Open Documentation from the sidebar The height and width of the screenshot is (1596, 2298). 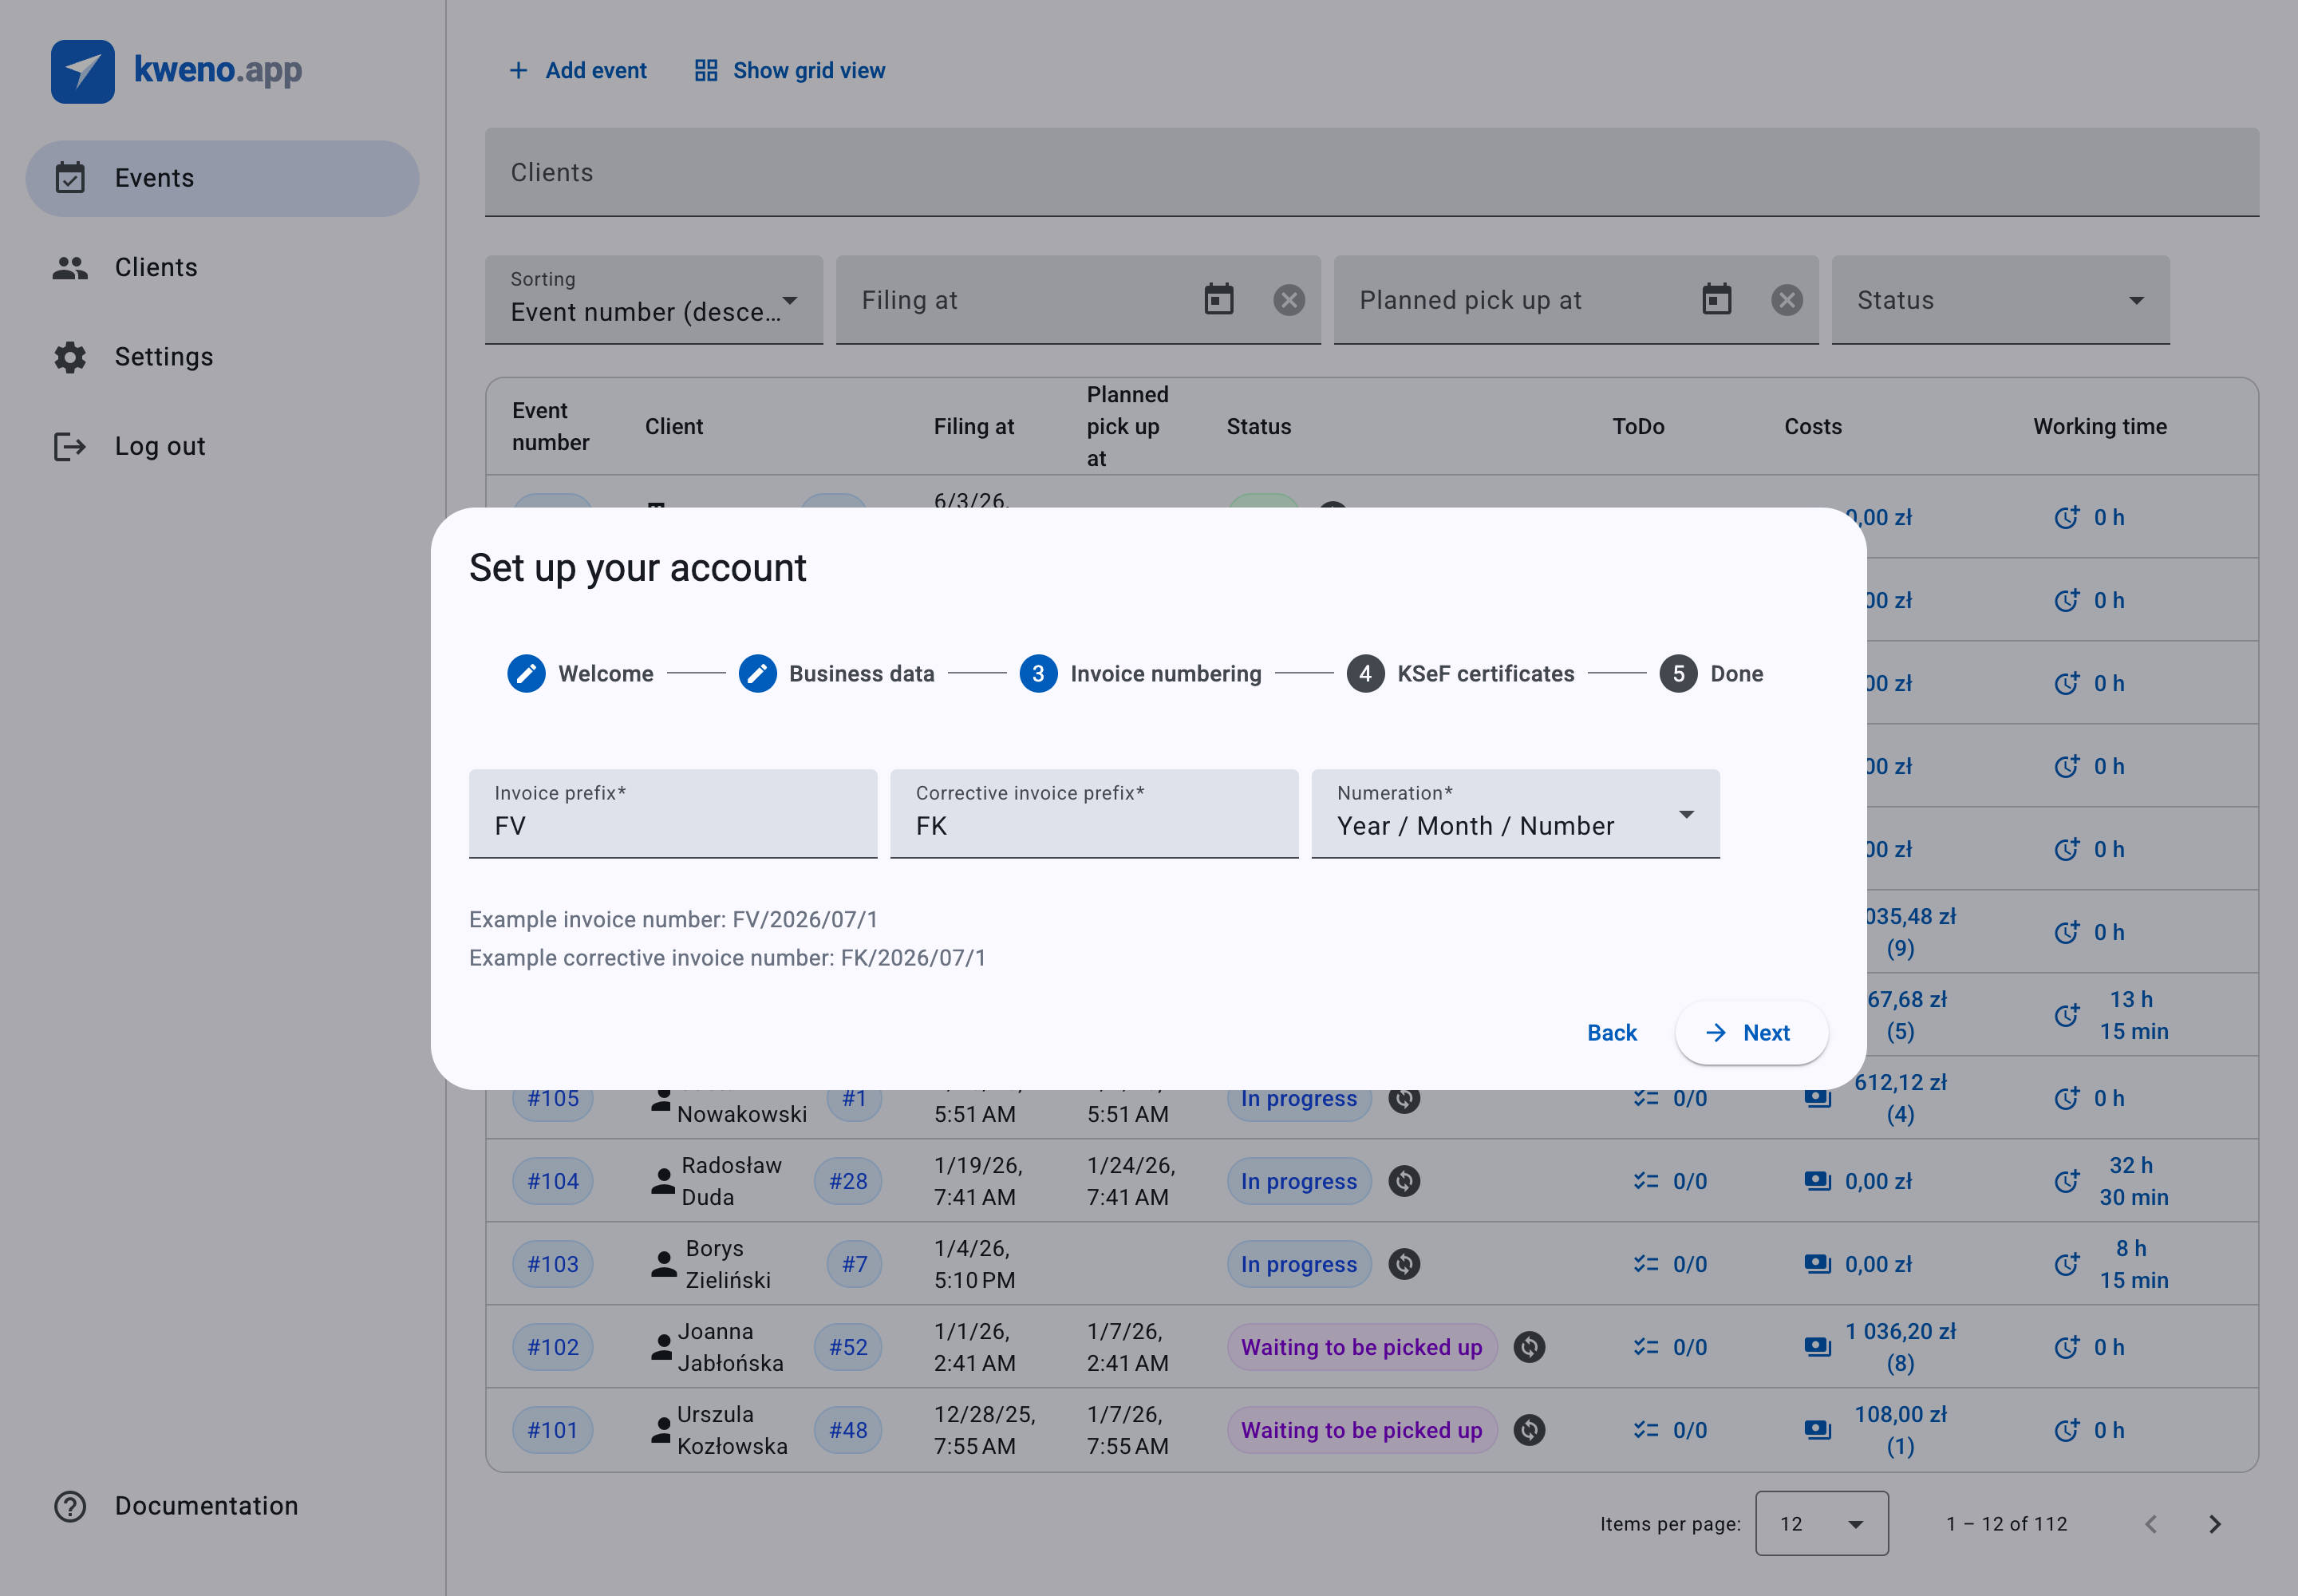(222, 1506)
